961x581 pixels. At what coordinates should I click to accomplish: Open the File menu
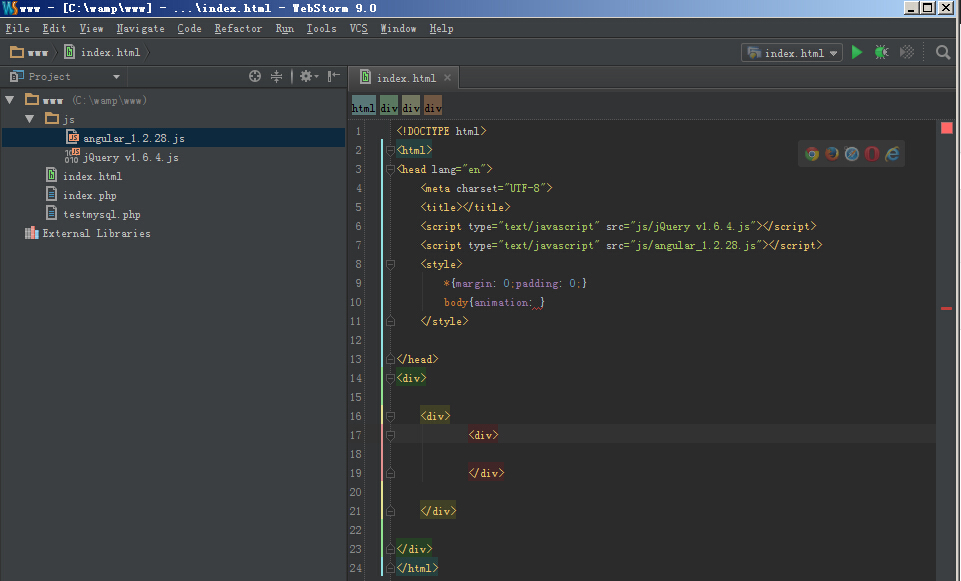[17, 28]
